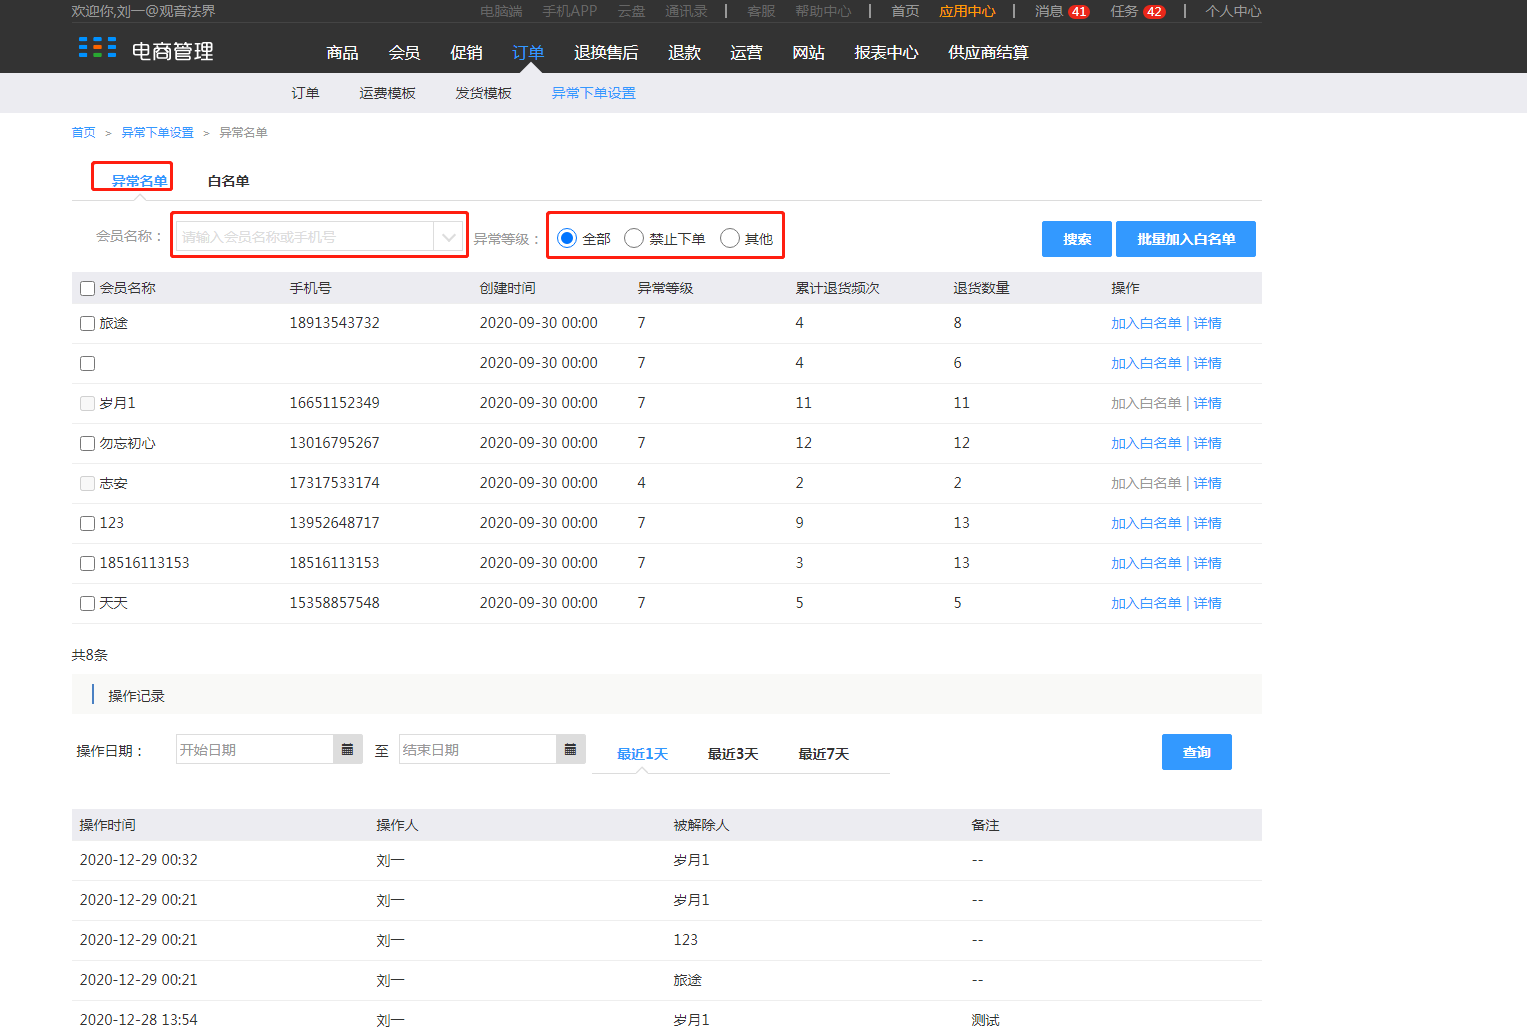Image resolution: width=1527 pixels, height=1032 pixels.
Task: Open 详情 for member 旅途
Action: tap(1207, 323)
